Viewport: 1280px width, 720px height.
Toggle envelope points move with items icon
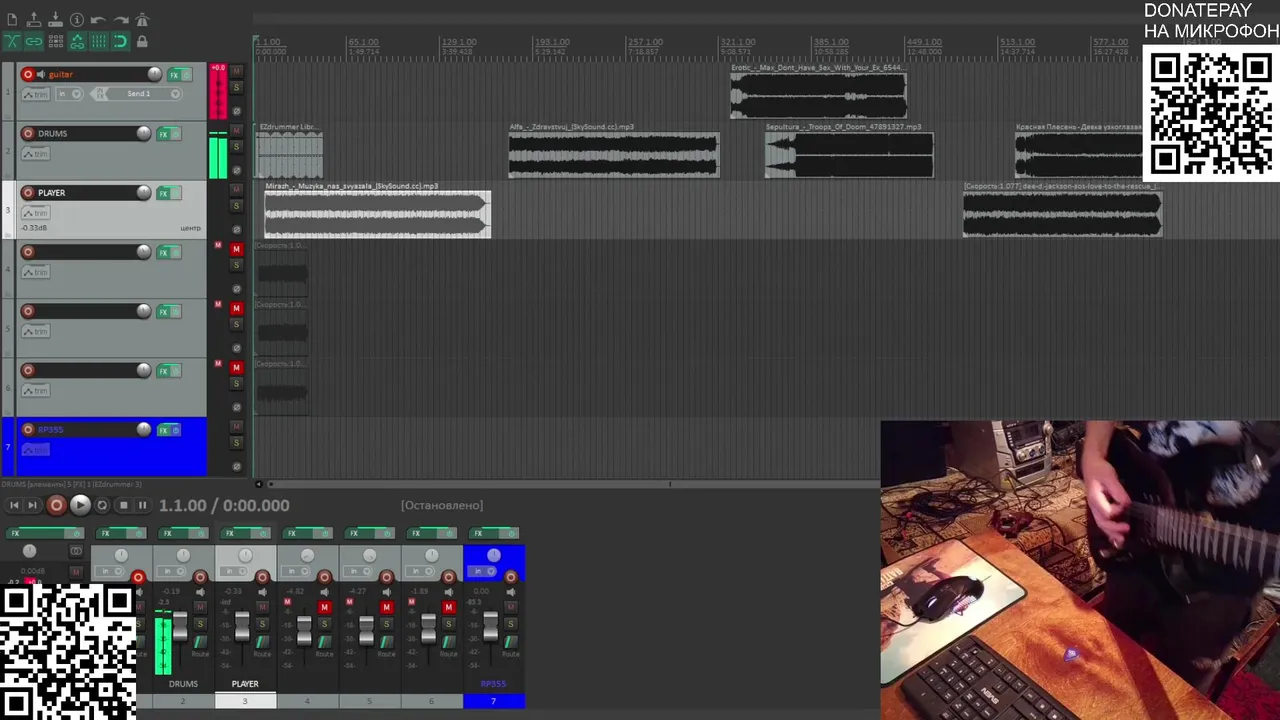coord(77,42)
